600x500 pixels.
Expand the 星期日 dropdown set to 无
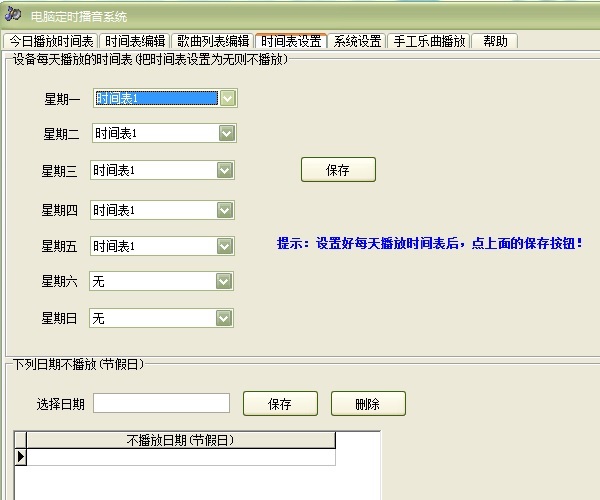(224, 318)
